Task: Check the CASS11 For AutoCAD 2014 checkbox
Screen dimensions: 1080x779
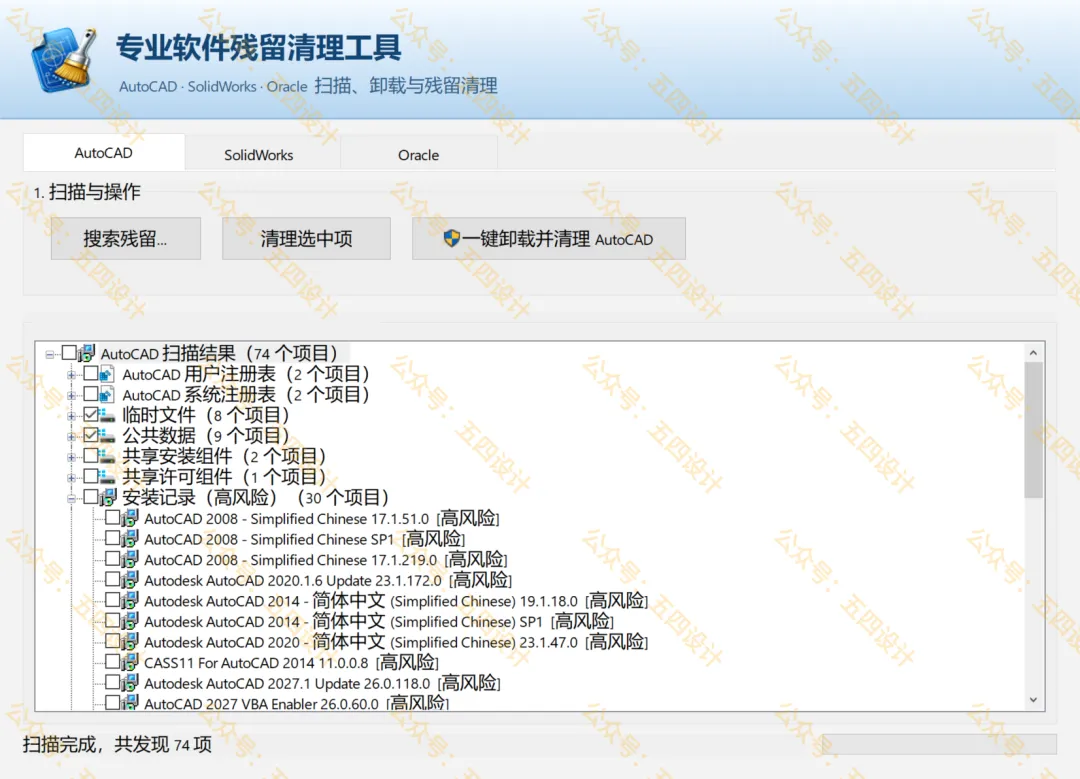Action: coord(112,662)
